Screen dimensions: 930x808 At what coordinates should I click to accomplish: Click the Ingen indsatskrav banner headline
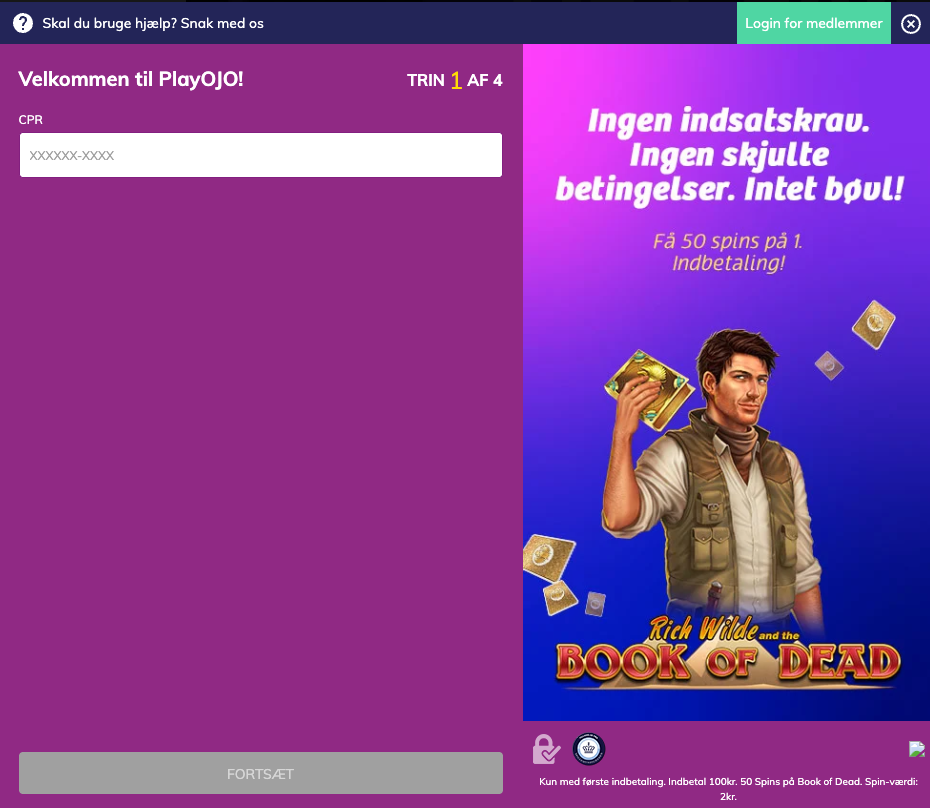pos(726,153)
